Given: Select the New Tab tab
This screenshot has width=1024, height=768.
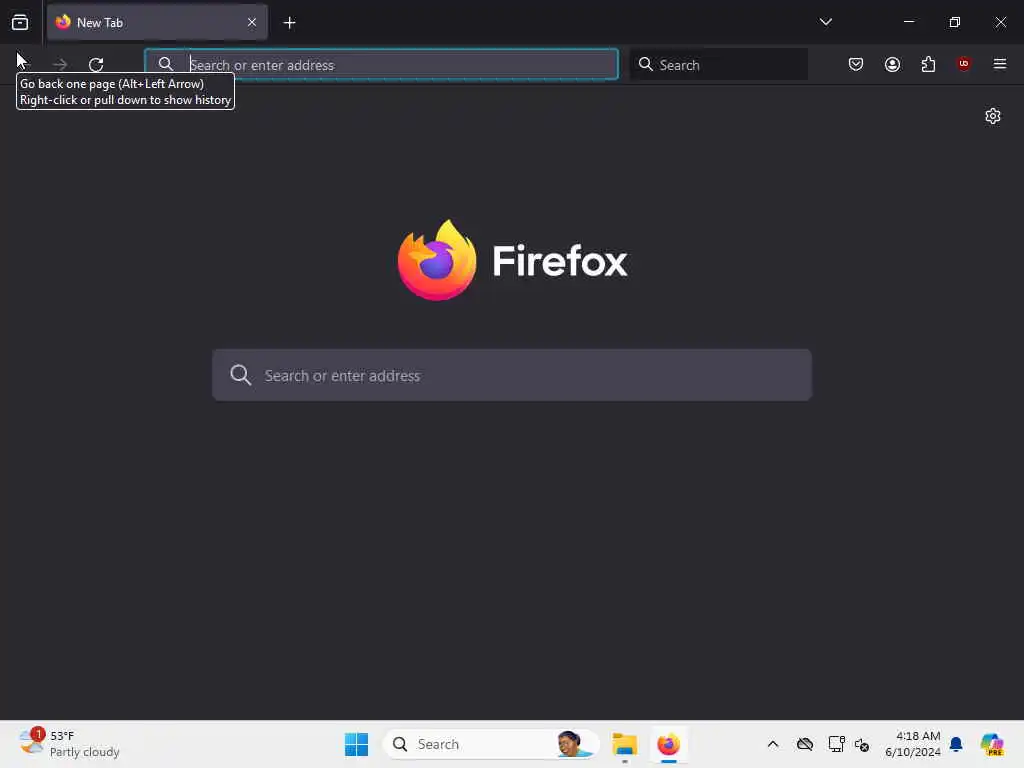Looking at the screenshot, I should point(157,22).
